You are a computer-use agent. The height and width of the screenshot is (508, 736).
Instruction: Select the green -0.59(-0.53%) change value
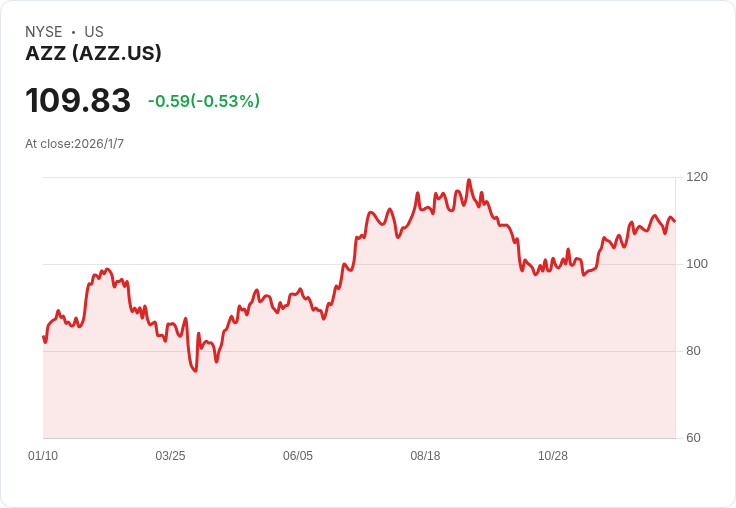tap(204, 101)
